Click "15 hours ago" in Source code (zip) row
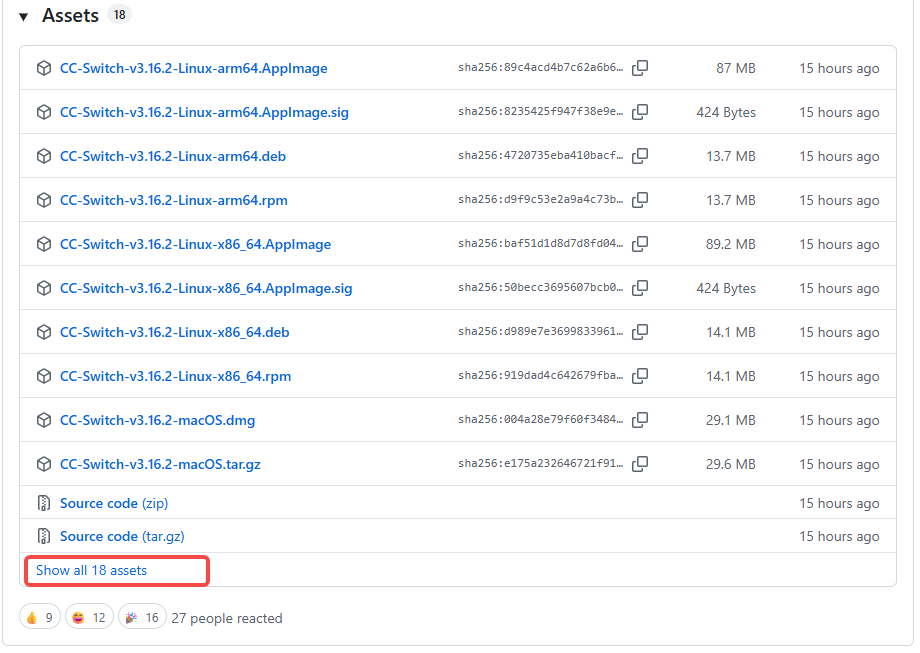This screenshot has height=653, width=920. (x=839, y=503)
